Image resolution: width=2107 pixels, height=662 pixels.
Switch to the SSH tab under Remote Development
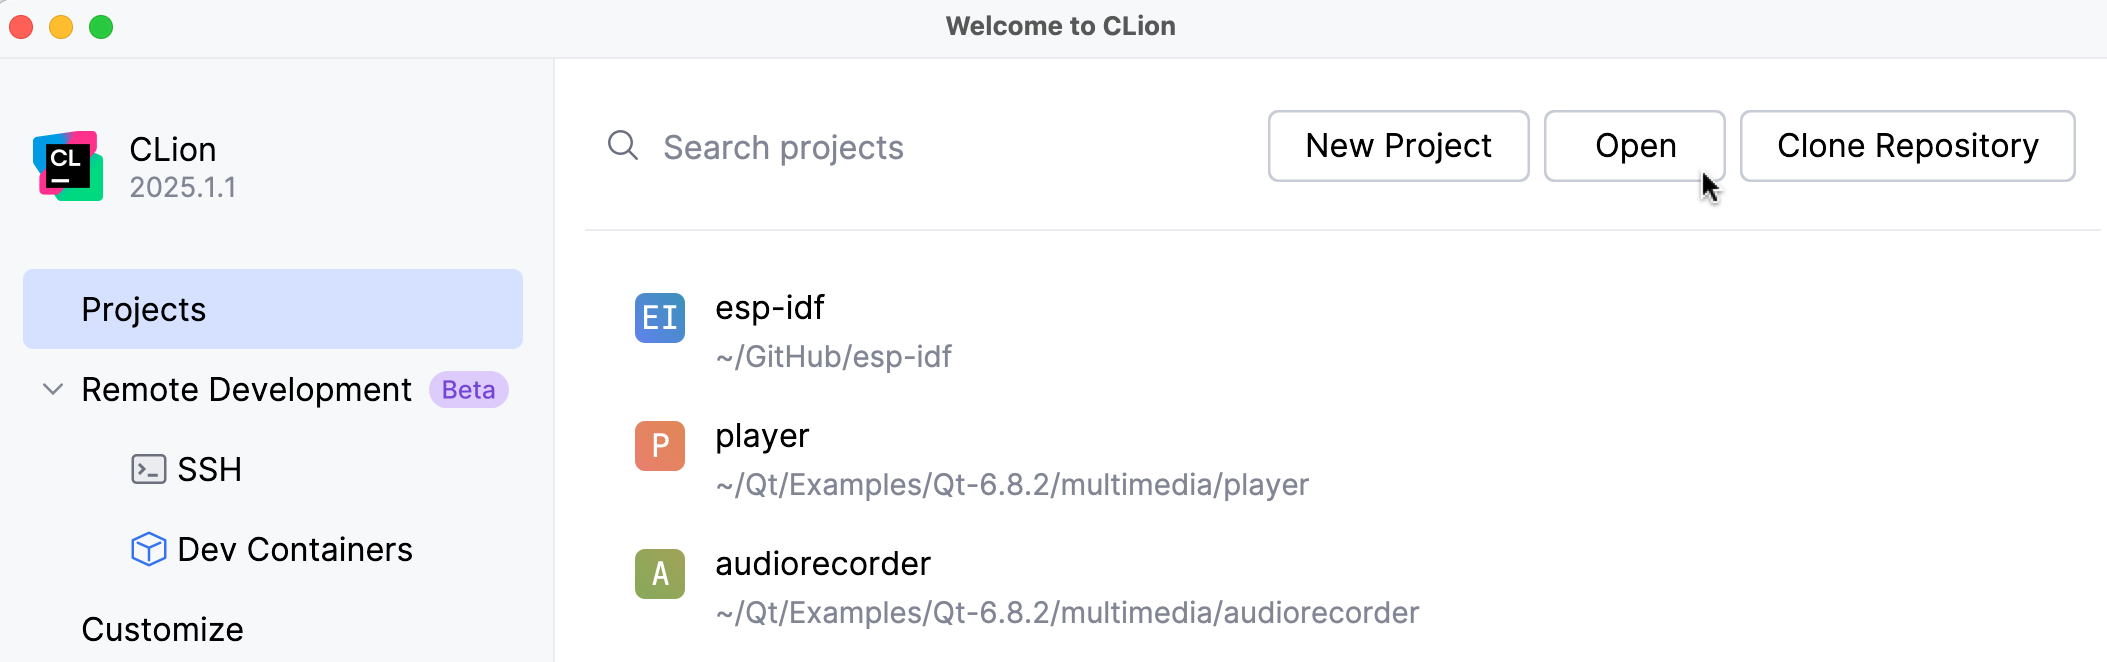tap(209, 468)
